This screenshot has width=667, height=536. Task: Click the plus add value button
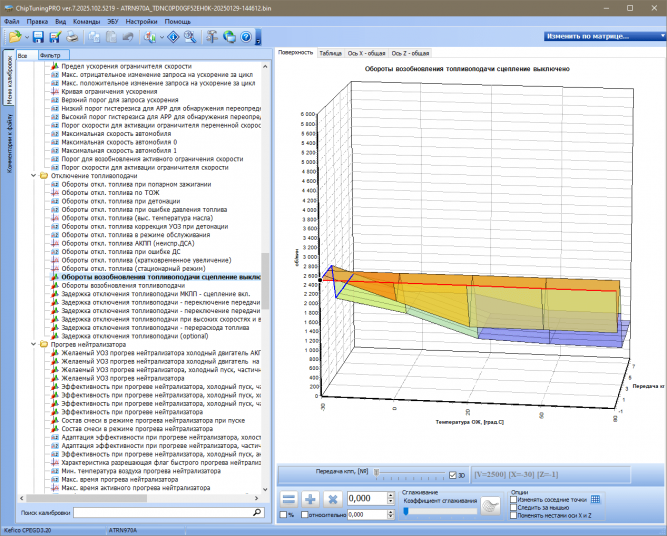[x=311, y=499]
